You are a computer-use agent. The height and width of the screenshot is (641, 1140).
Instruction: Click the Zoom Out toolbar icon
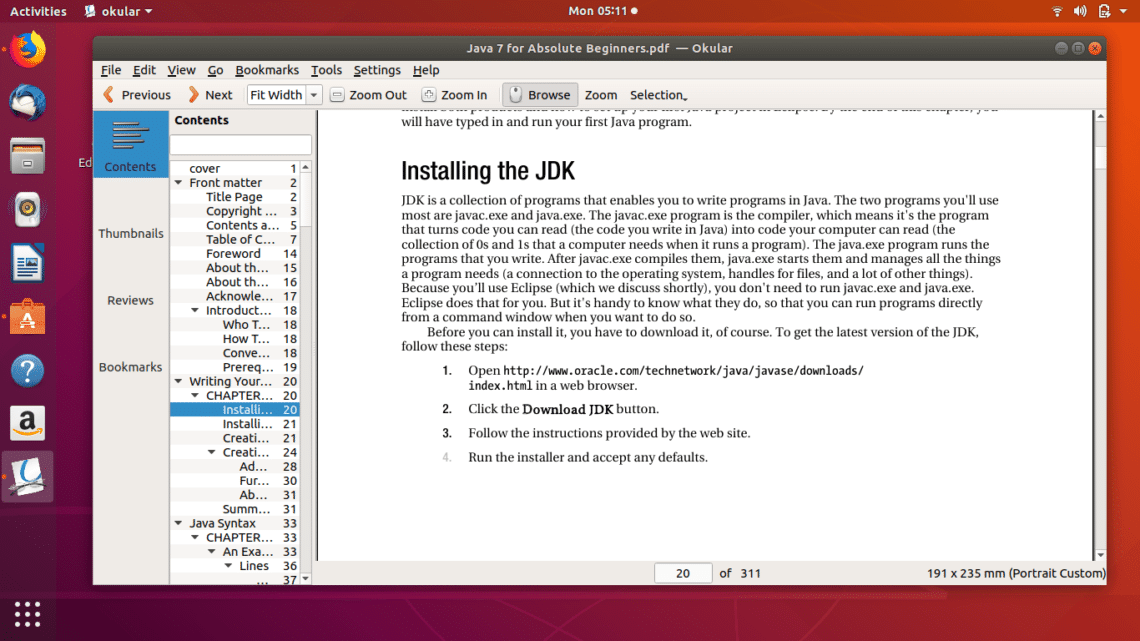point(338,95)
